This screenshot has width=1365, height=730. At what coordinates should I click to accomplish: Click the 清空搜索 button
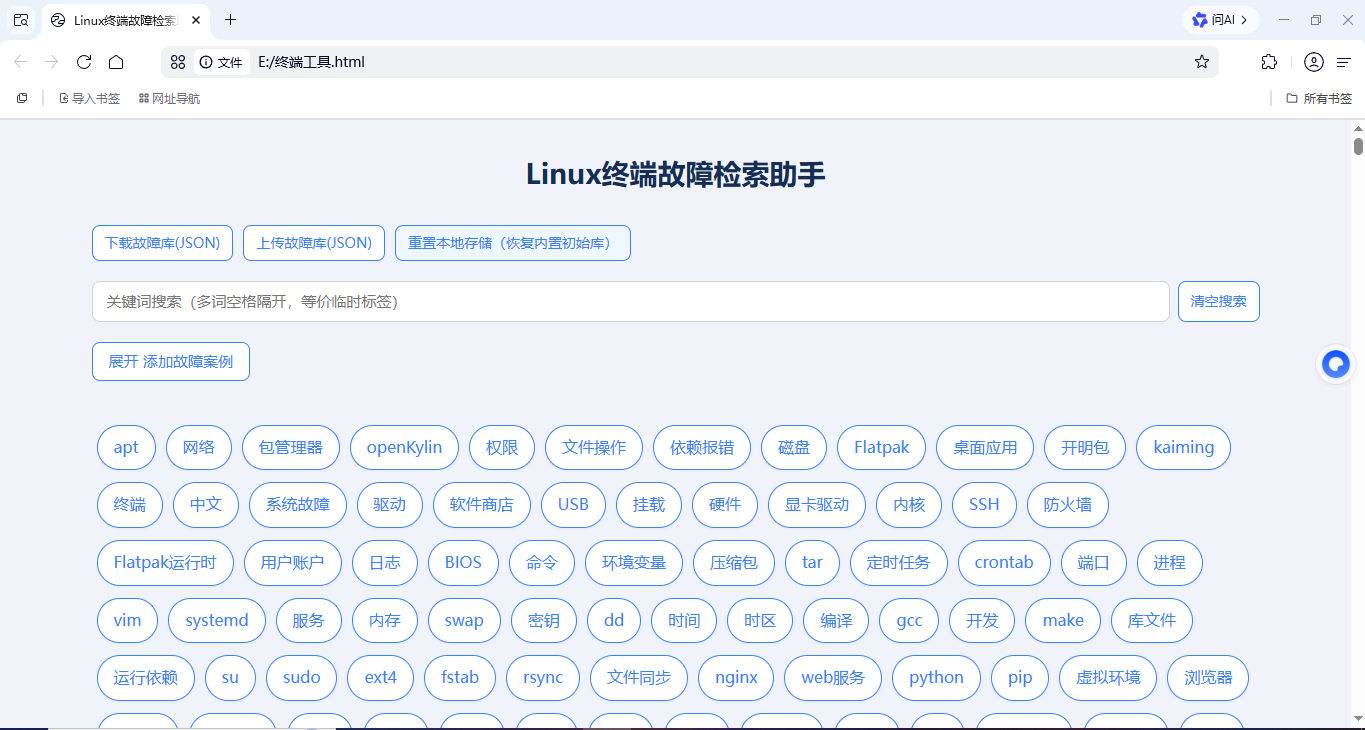tap(1219, 302)
